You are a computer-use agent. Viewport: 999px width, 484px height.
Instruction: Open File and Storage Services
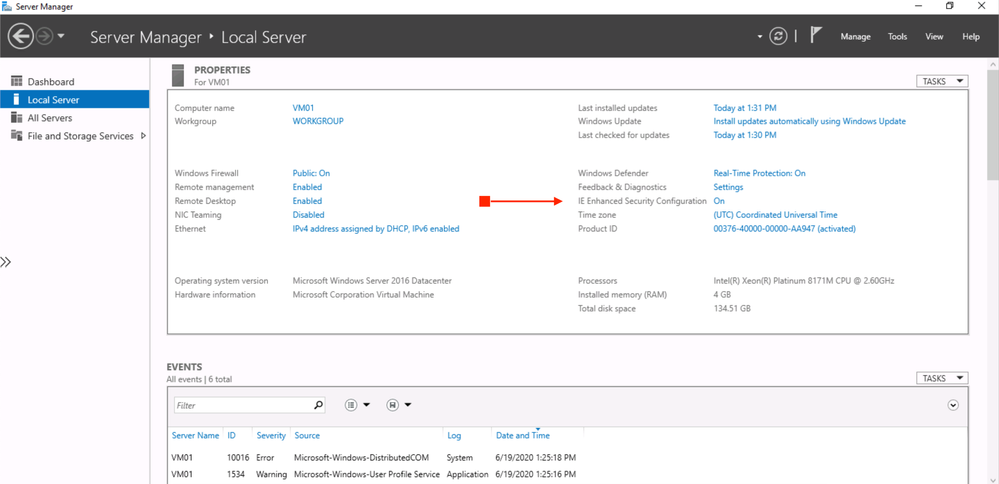coord(80,136)
